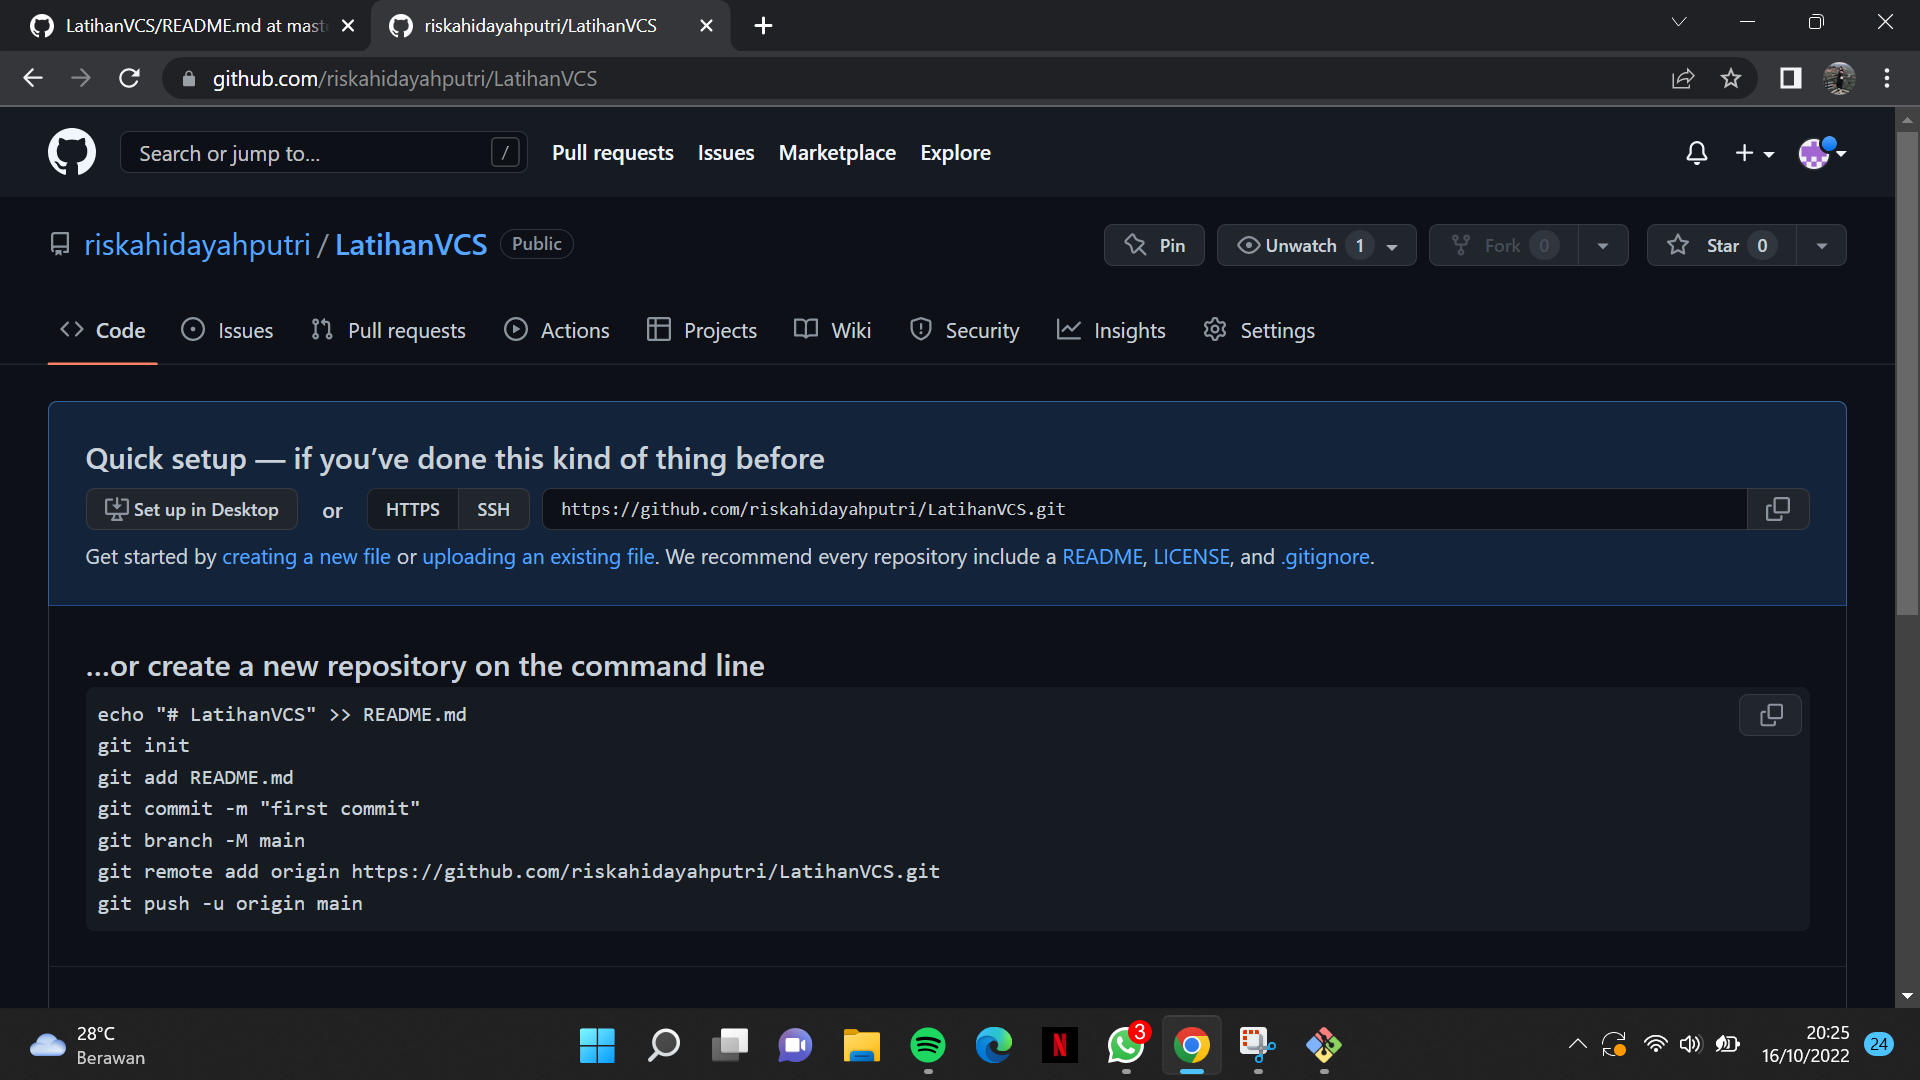Screen dimensions: 1920x1080
Task: Open your profile avatar menu
Action: pyautogui.click(x=1822, y=152)
